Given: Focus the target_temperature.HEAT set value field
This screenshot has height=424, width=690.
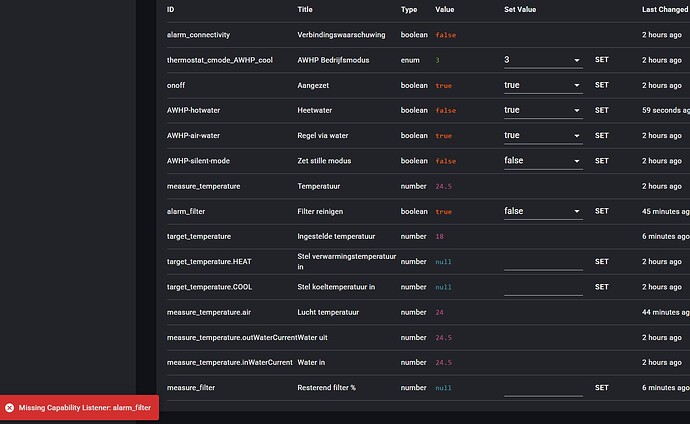Looking at the screenshot, I should [x=543, y=262].
